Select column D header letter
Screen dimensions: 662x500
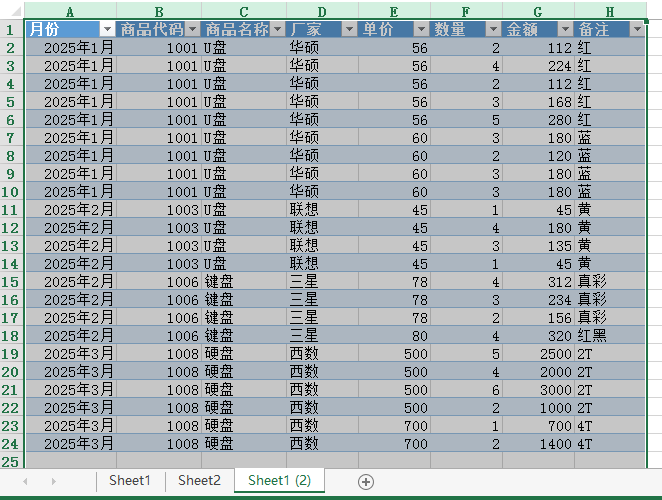point(322,10)
